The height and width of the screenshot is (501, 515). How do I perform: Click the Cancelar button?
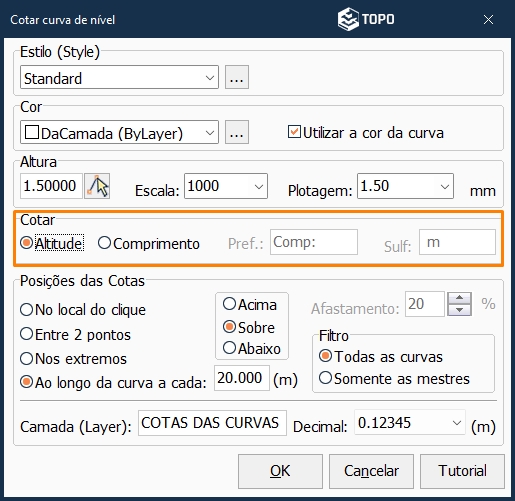click(x=371, y=471)
